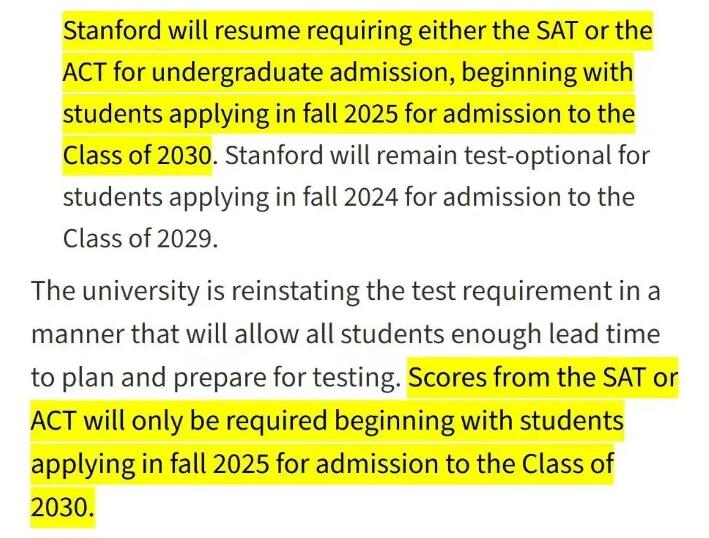
Task: Click the text "fall 2024 for admission to the"
Action: (468, 197)
